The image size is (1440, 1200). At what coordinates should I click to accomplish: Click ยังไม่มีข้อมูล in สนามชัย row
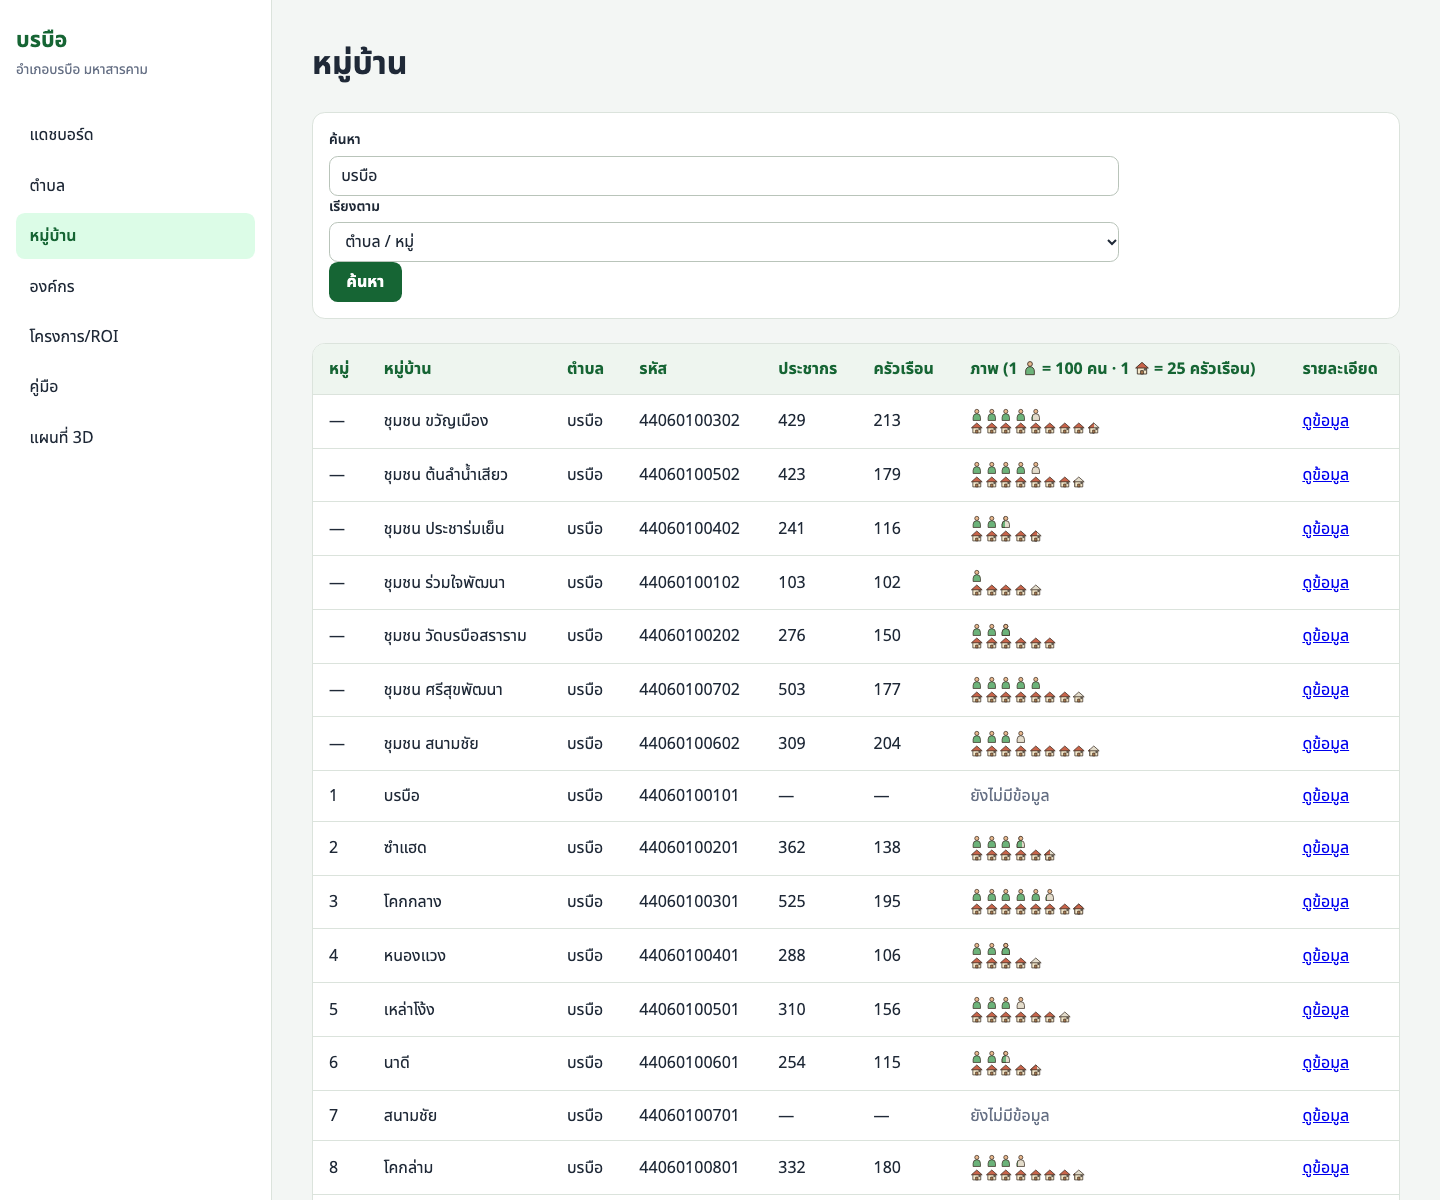point(1009,1116)
